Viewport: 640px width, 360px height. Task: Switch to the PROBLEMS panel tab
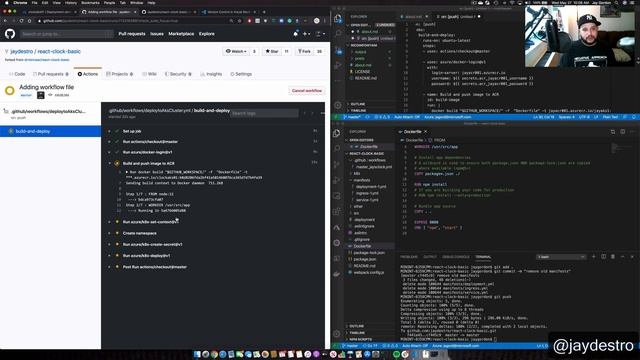(x=409, y=257)
